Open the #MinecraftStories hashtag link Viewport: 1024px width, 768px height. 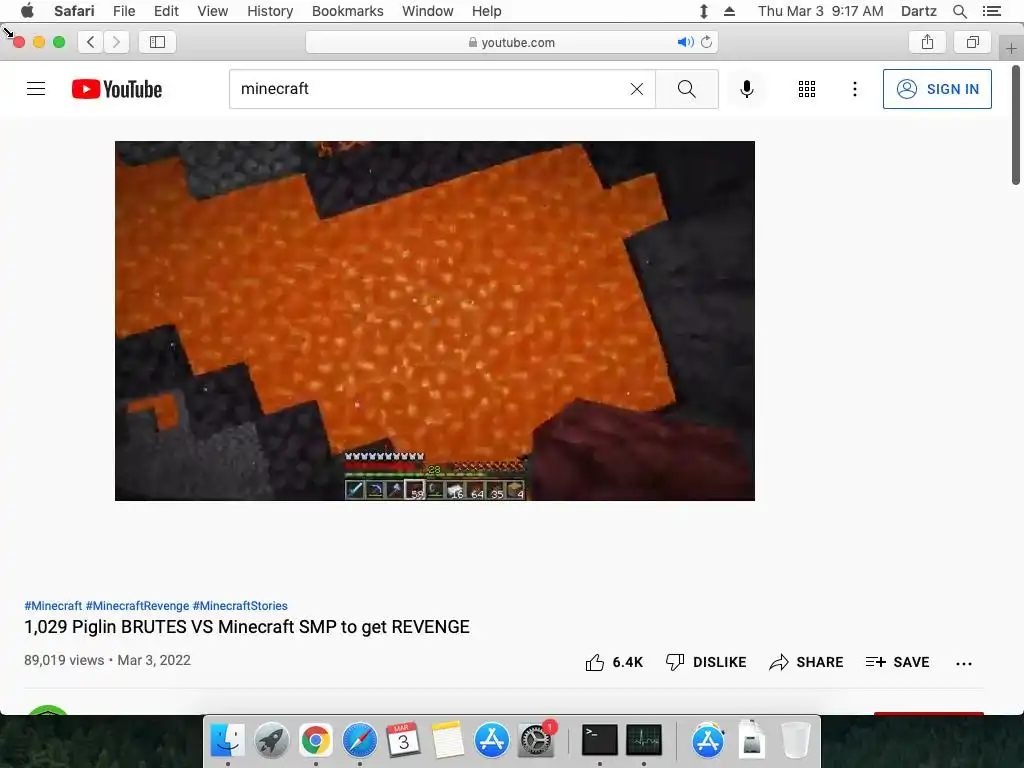pyautogui.click(x=240, y=605)
